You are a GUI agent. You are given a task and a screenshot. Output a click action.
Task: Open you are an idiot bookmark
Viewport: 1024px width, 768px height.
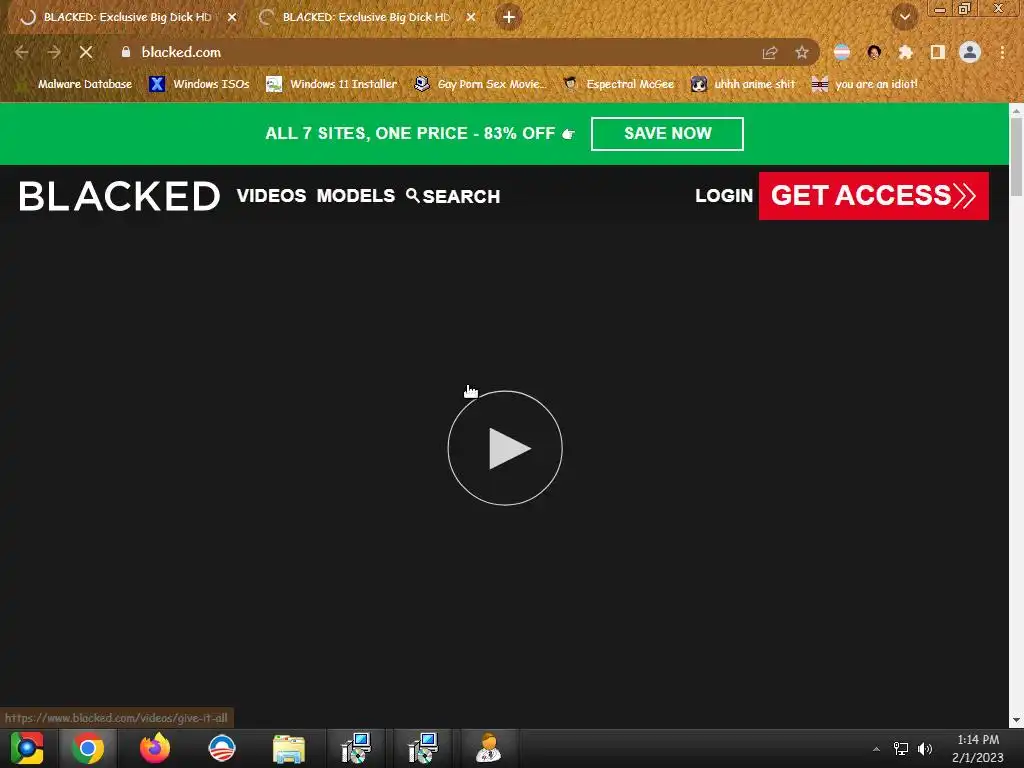pyautogui.click(x=865, y=84)
